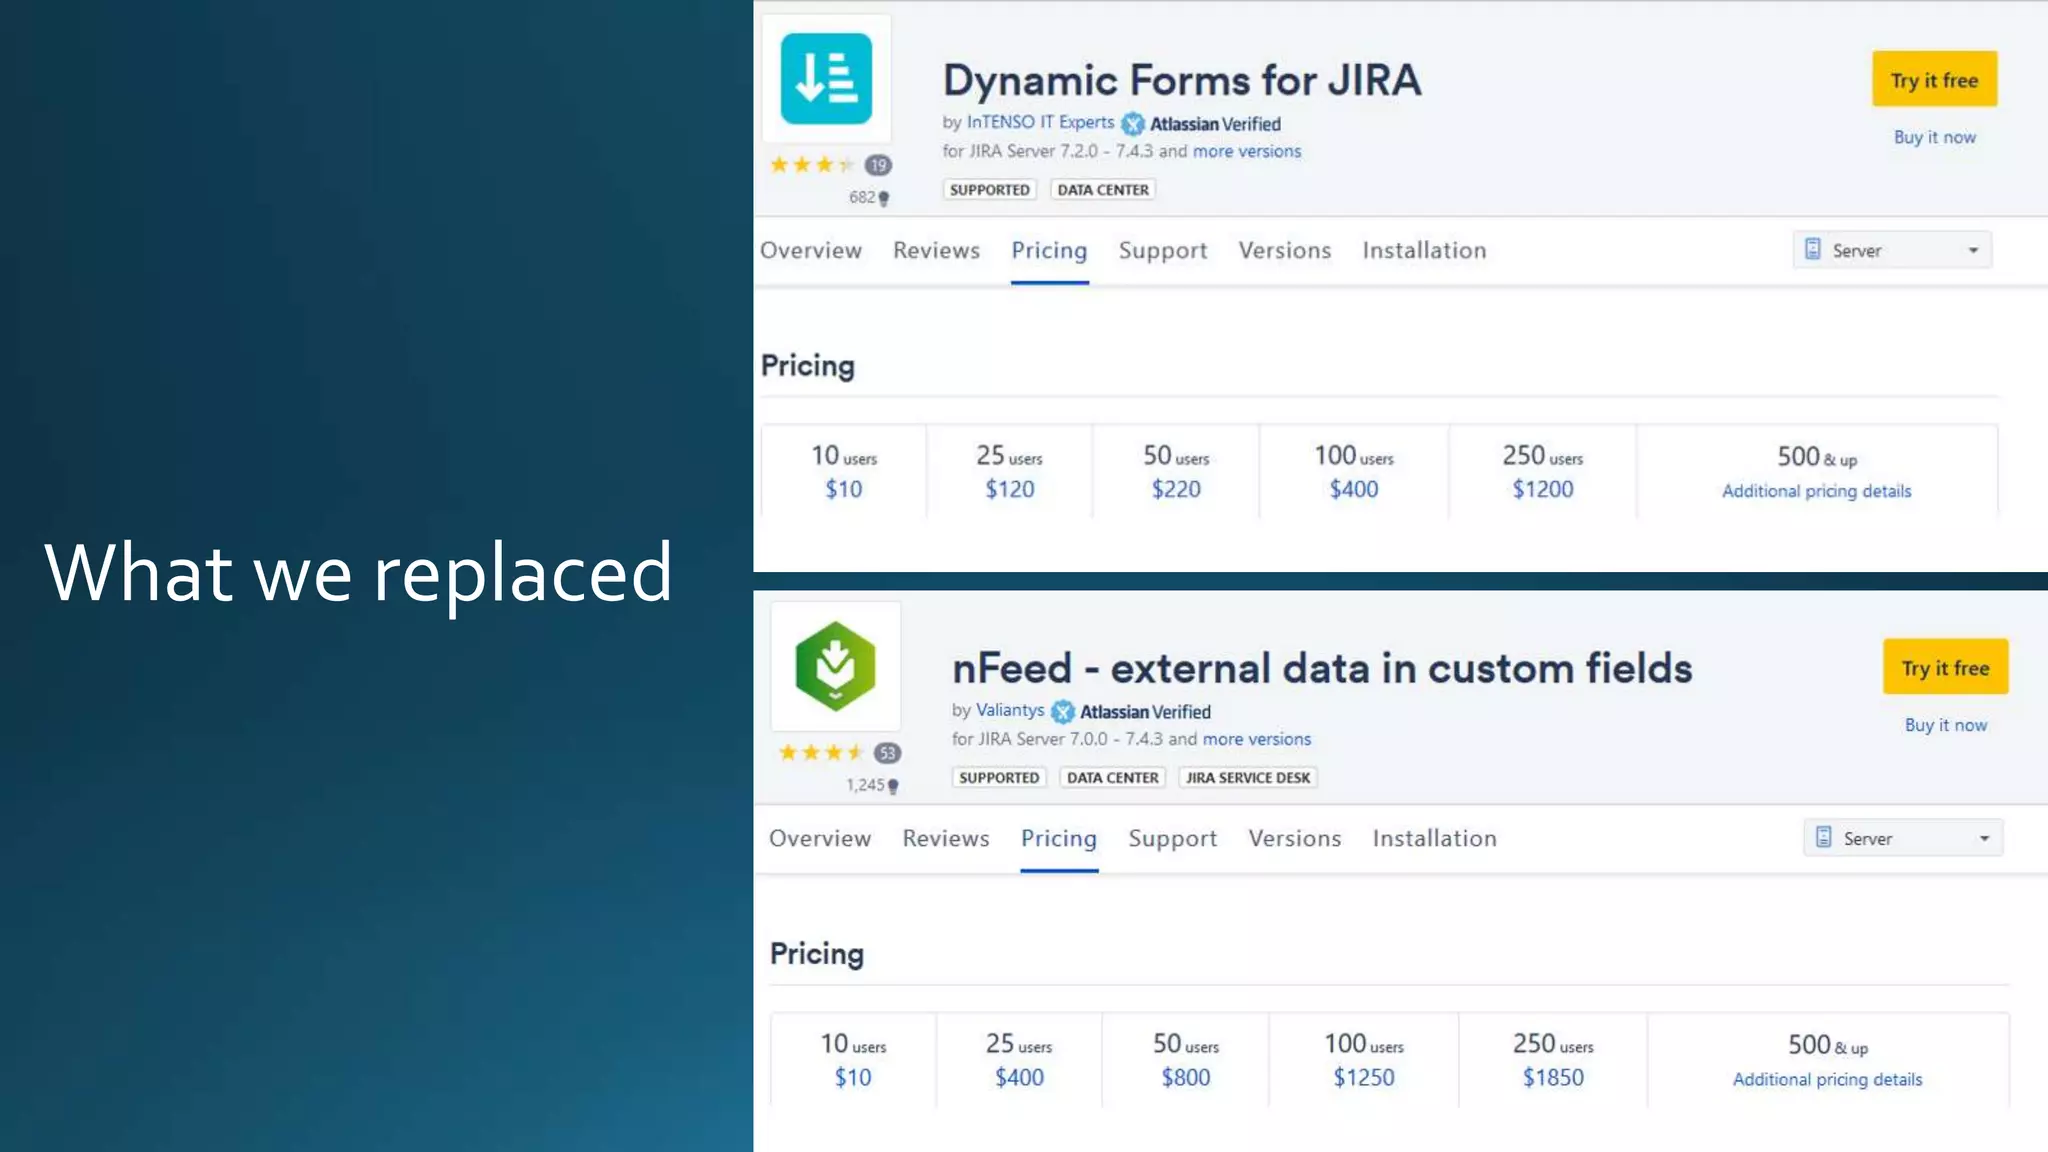Open the Installation tab of nFeed
This screenshot has width=2048, height=1152.
(1434, 838)
